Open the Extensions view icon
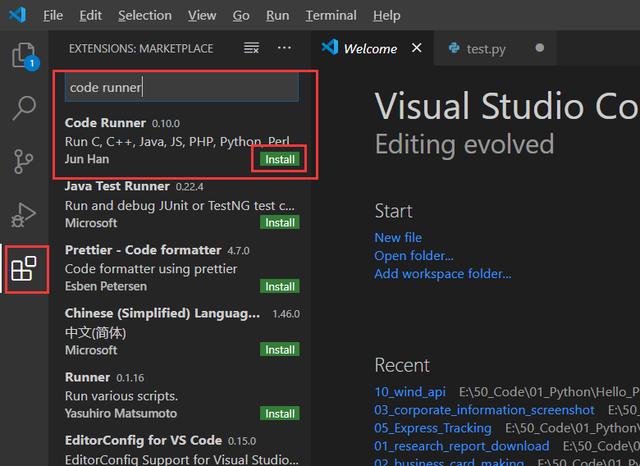This screenshot has height=466, width=640. [x=24, y=269]
